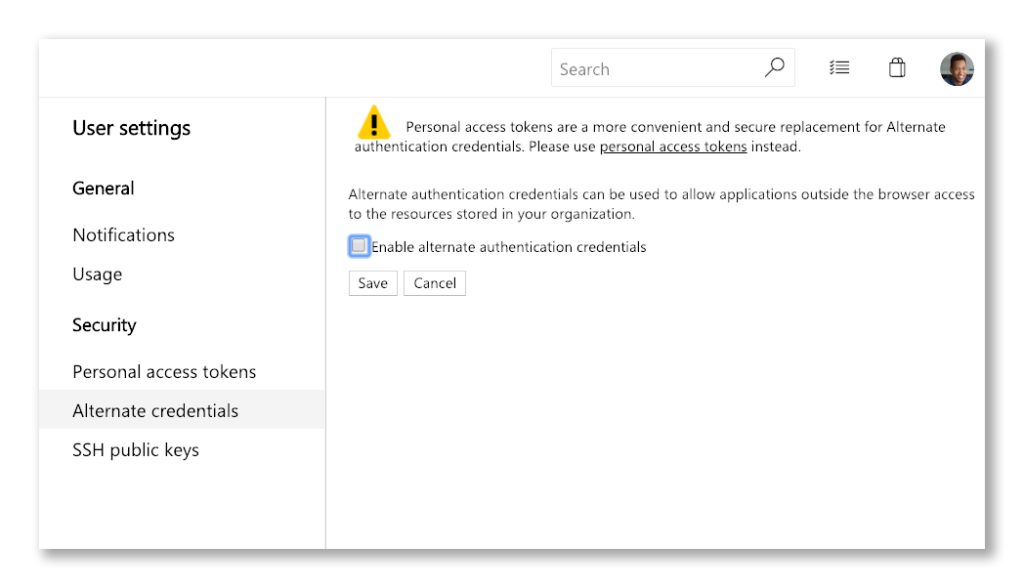The height and width of the screenshot is (588, 1024).
Task: Click the warning triangle icon
Action: 372,126
